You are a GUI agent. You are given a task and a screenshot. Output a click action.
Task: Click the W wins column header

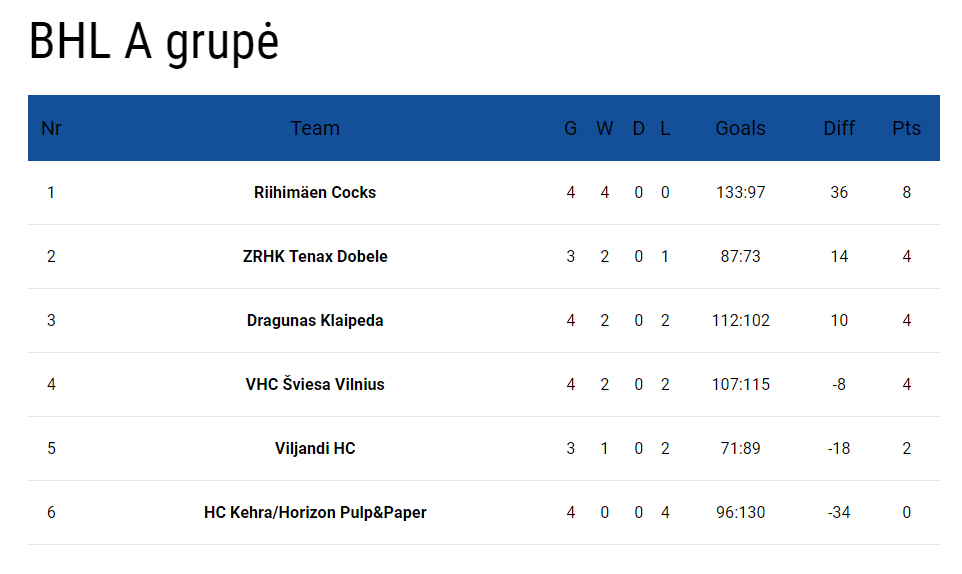coord(605,128)
